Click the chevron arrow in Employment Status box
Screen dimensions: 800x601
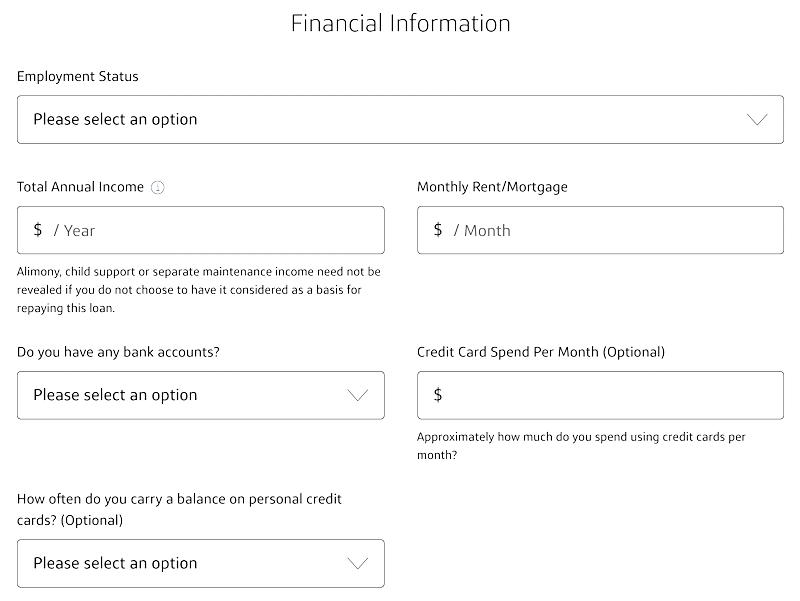[x=757, y=119]
